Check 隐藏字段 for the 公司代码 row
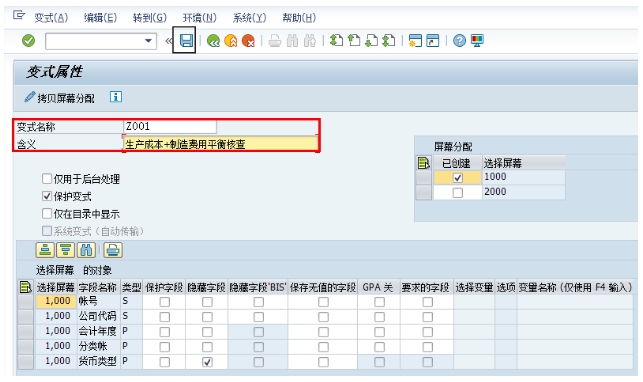The width and height of the screenshot is (643, 382). coord(207,317)
